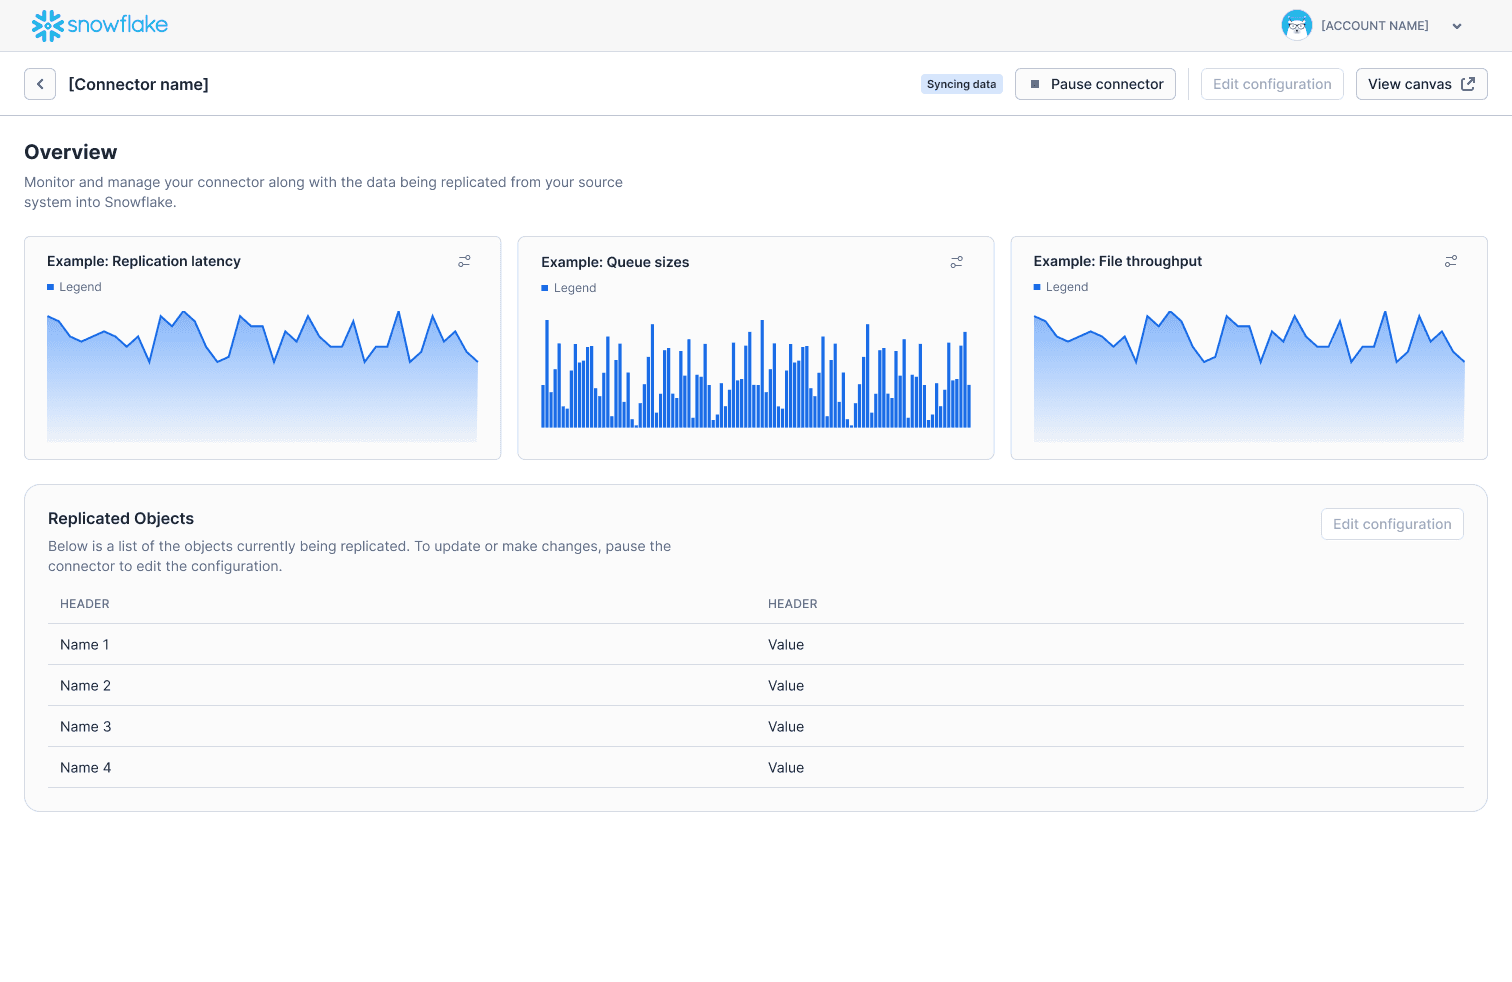Open settings icon on File throughput card
1512x982 pixels.
[1451, 261]
